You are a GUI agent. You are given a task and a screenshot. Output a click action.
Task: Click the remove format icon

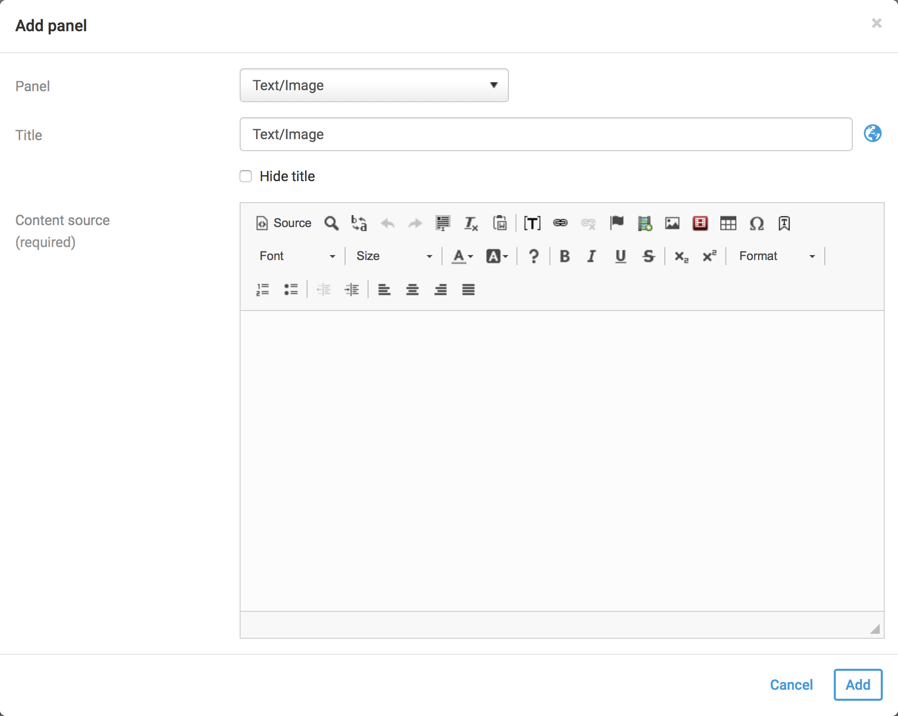coord(471,223)
